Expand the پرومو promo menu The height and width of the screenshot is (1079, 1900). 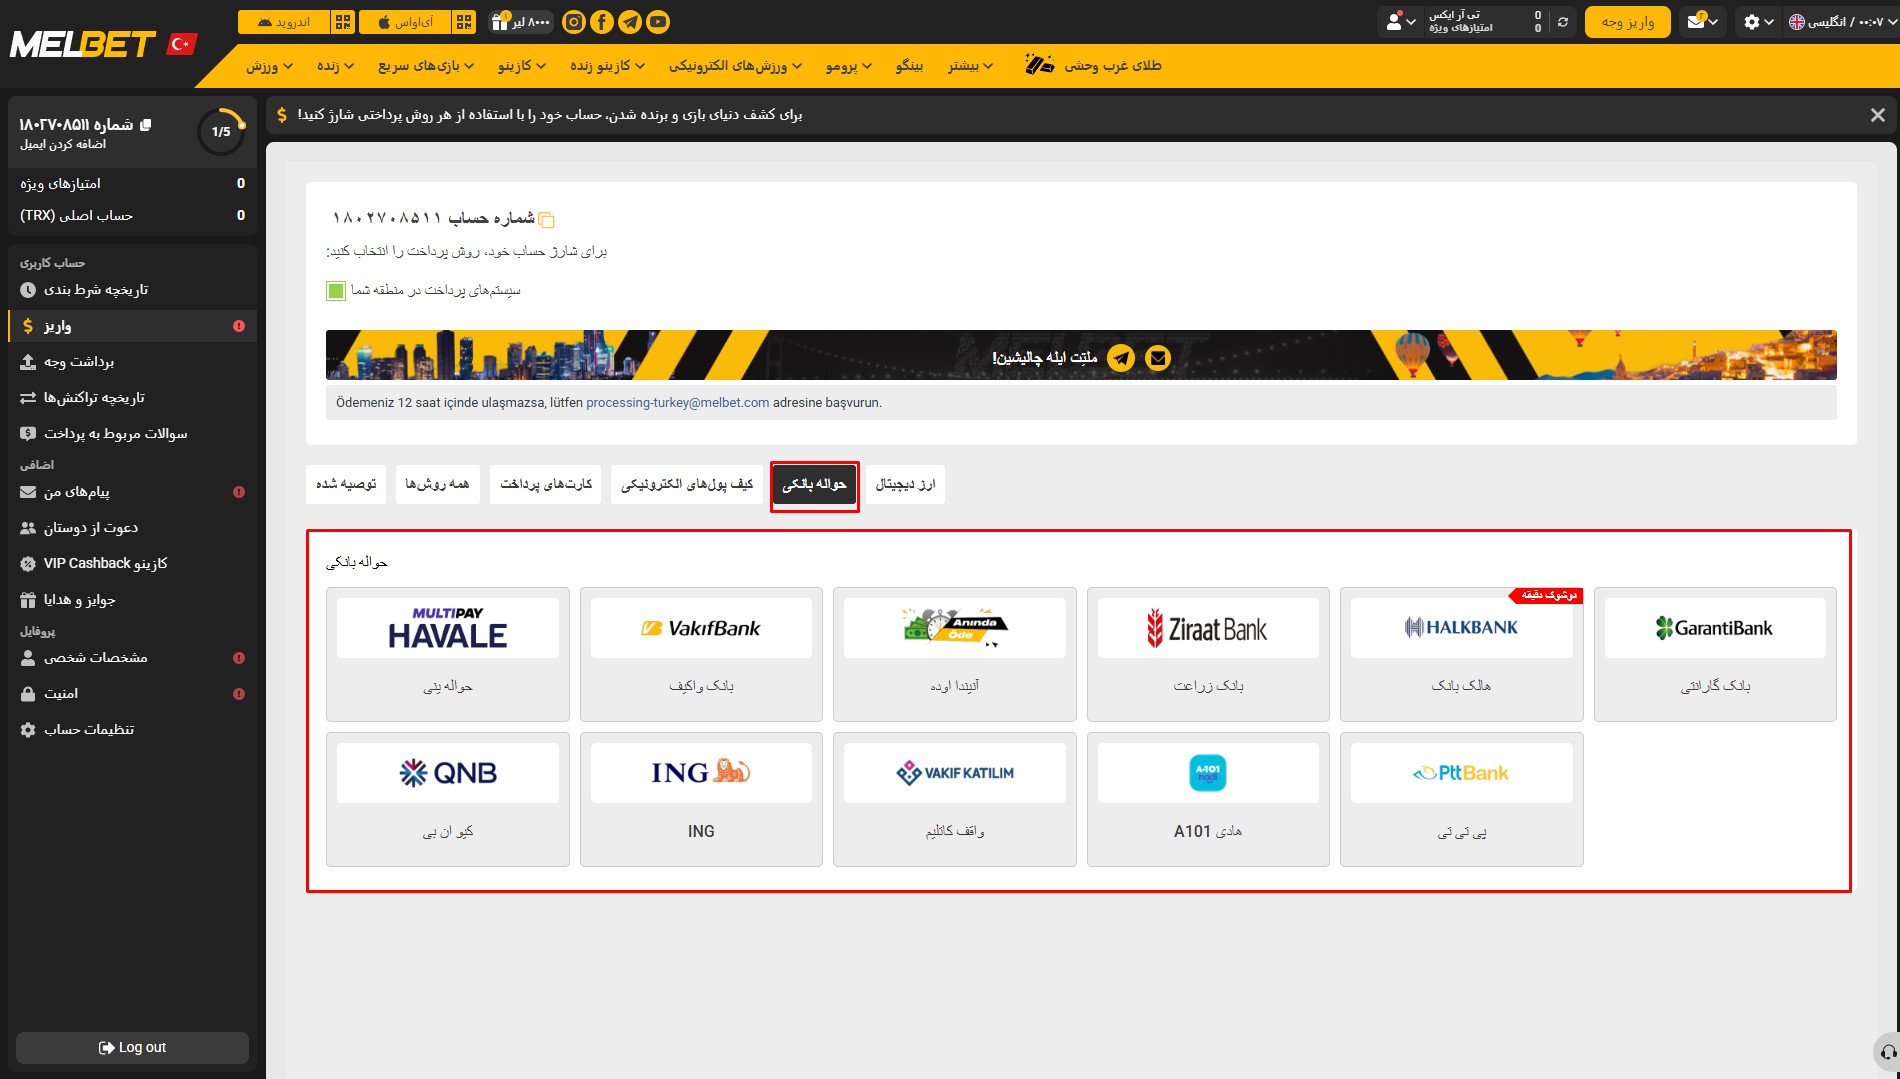point(848,66)
